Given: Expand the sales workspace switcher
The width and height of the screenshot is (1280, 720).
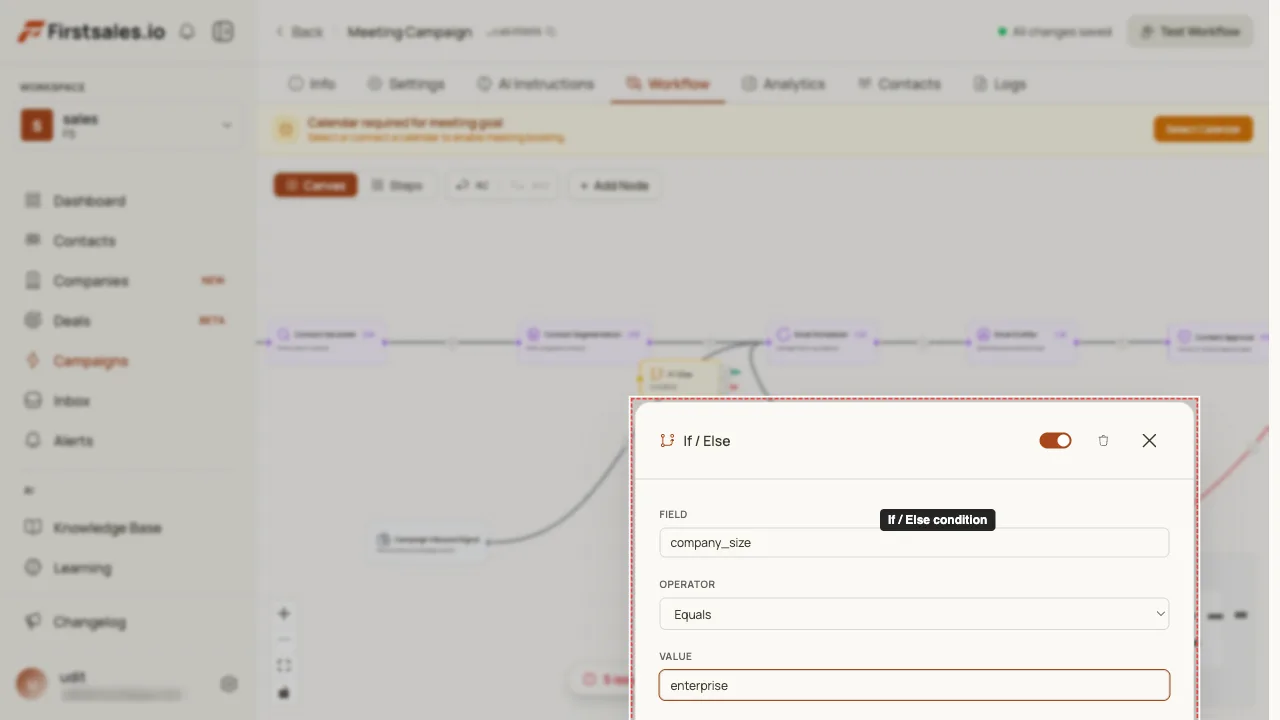Looking at the screenshot, I should point(128,125).
